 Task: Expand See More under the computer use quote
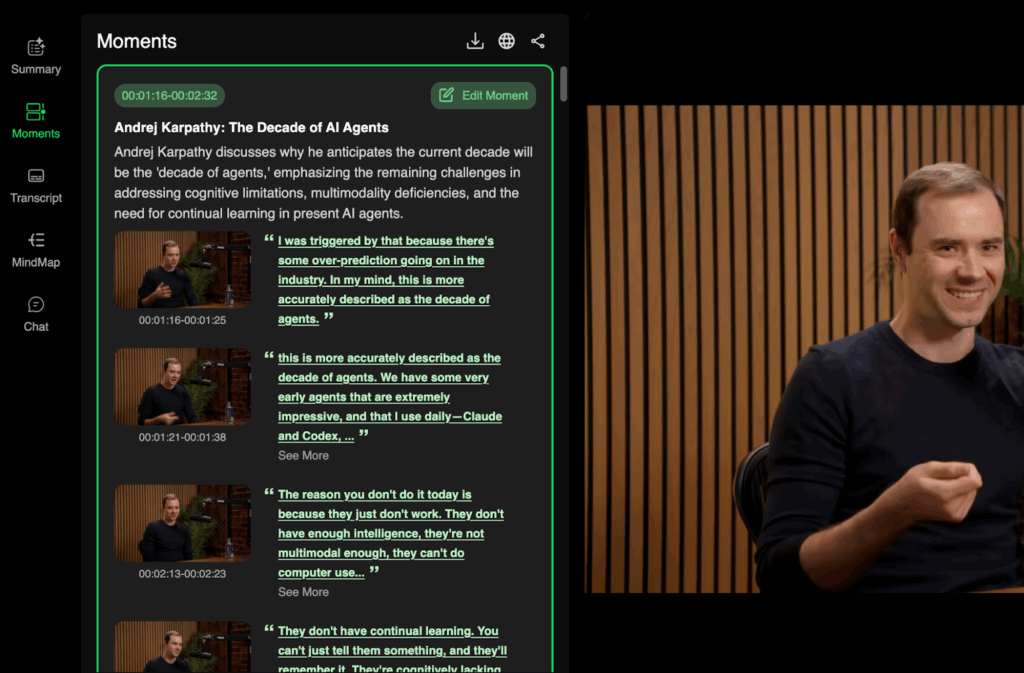(303, 592)
